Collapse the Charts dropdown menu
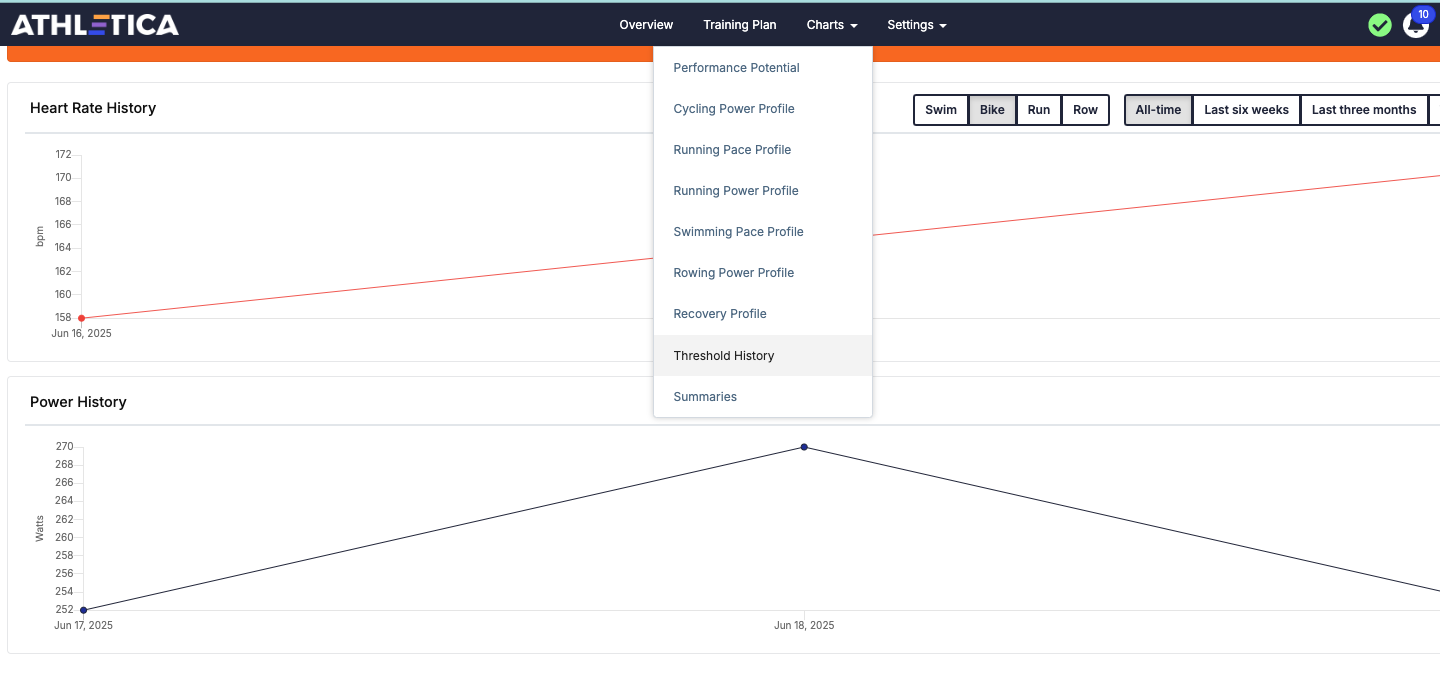Screen dimensions: 1440x676 pyautogui.click(x=832, y=25)
